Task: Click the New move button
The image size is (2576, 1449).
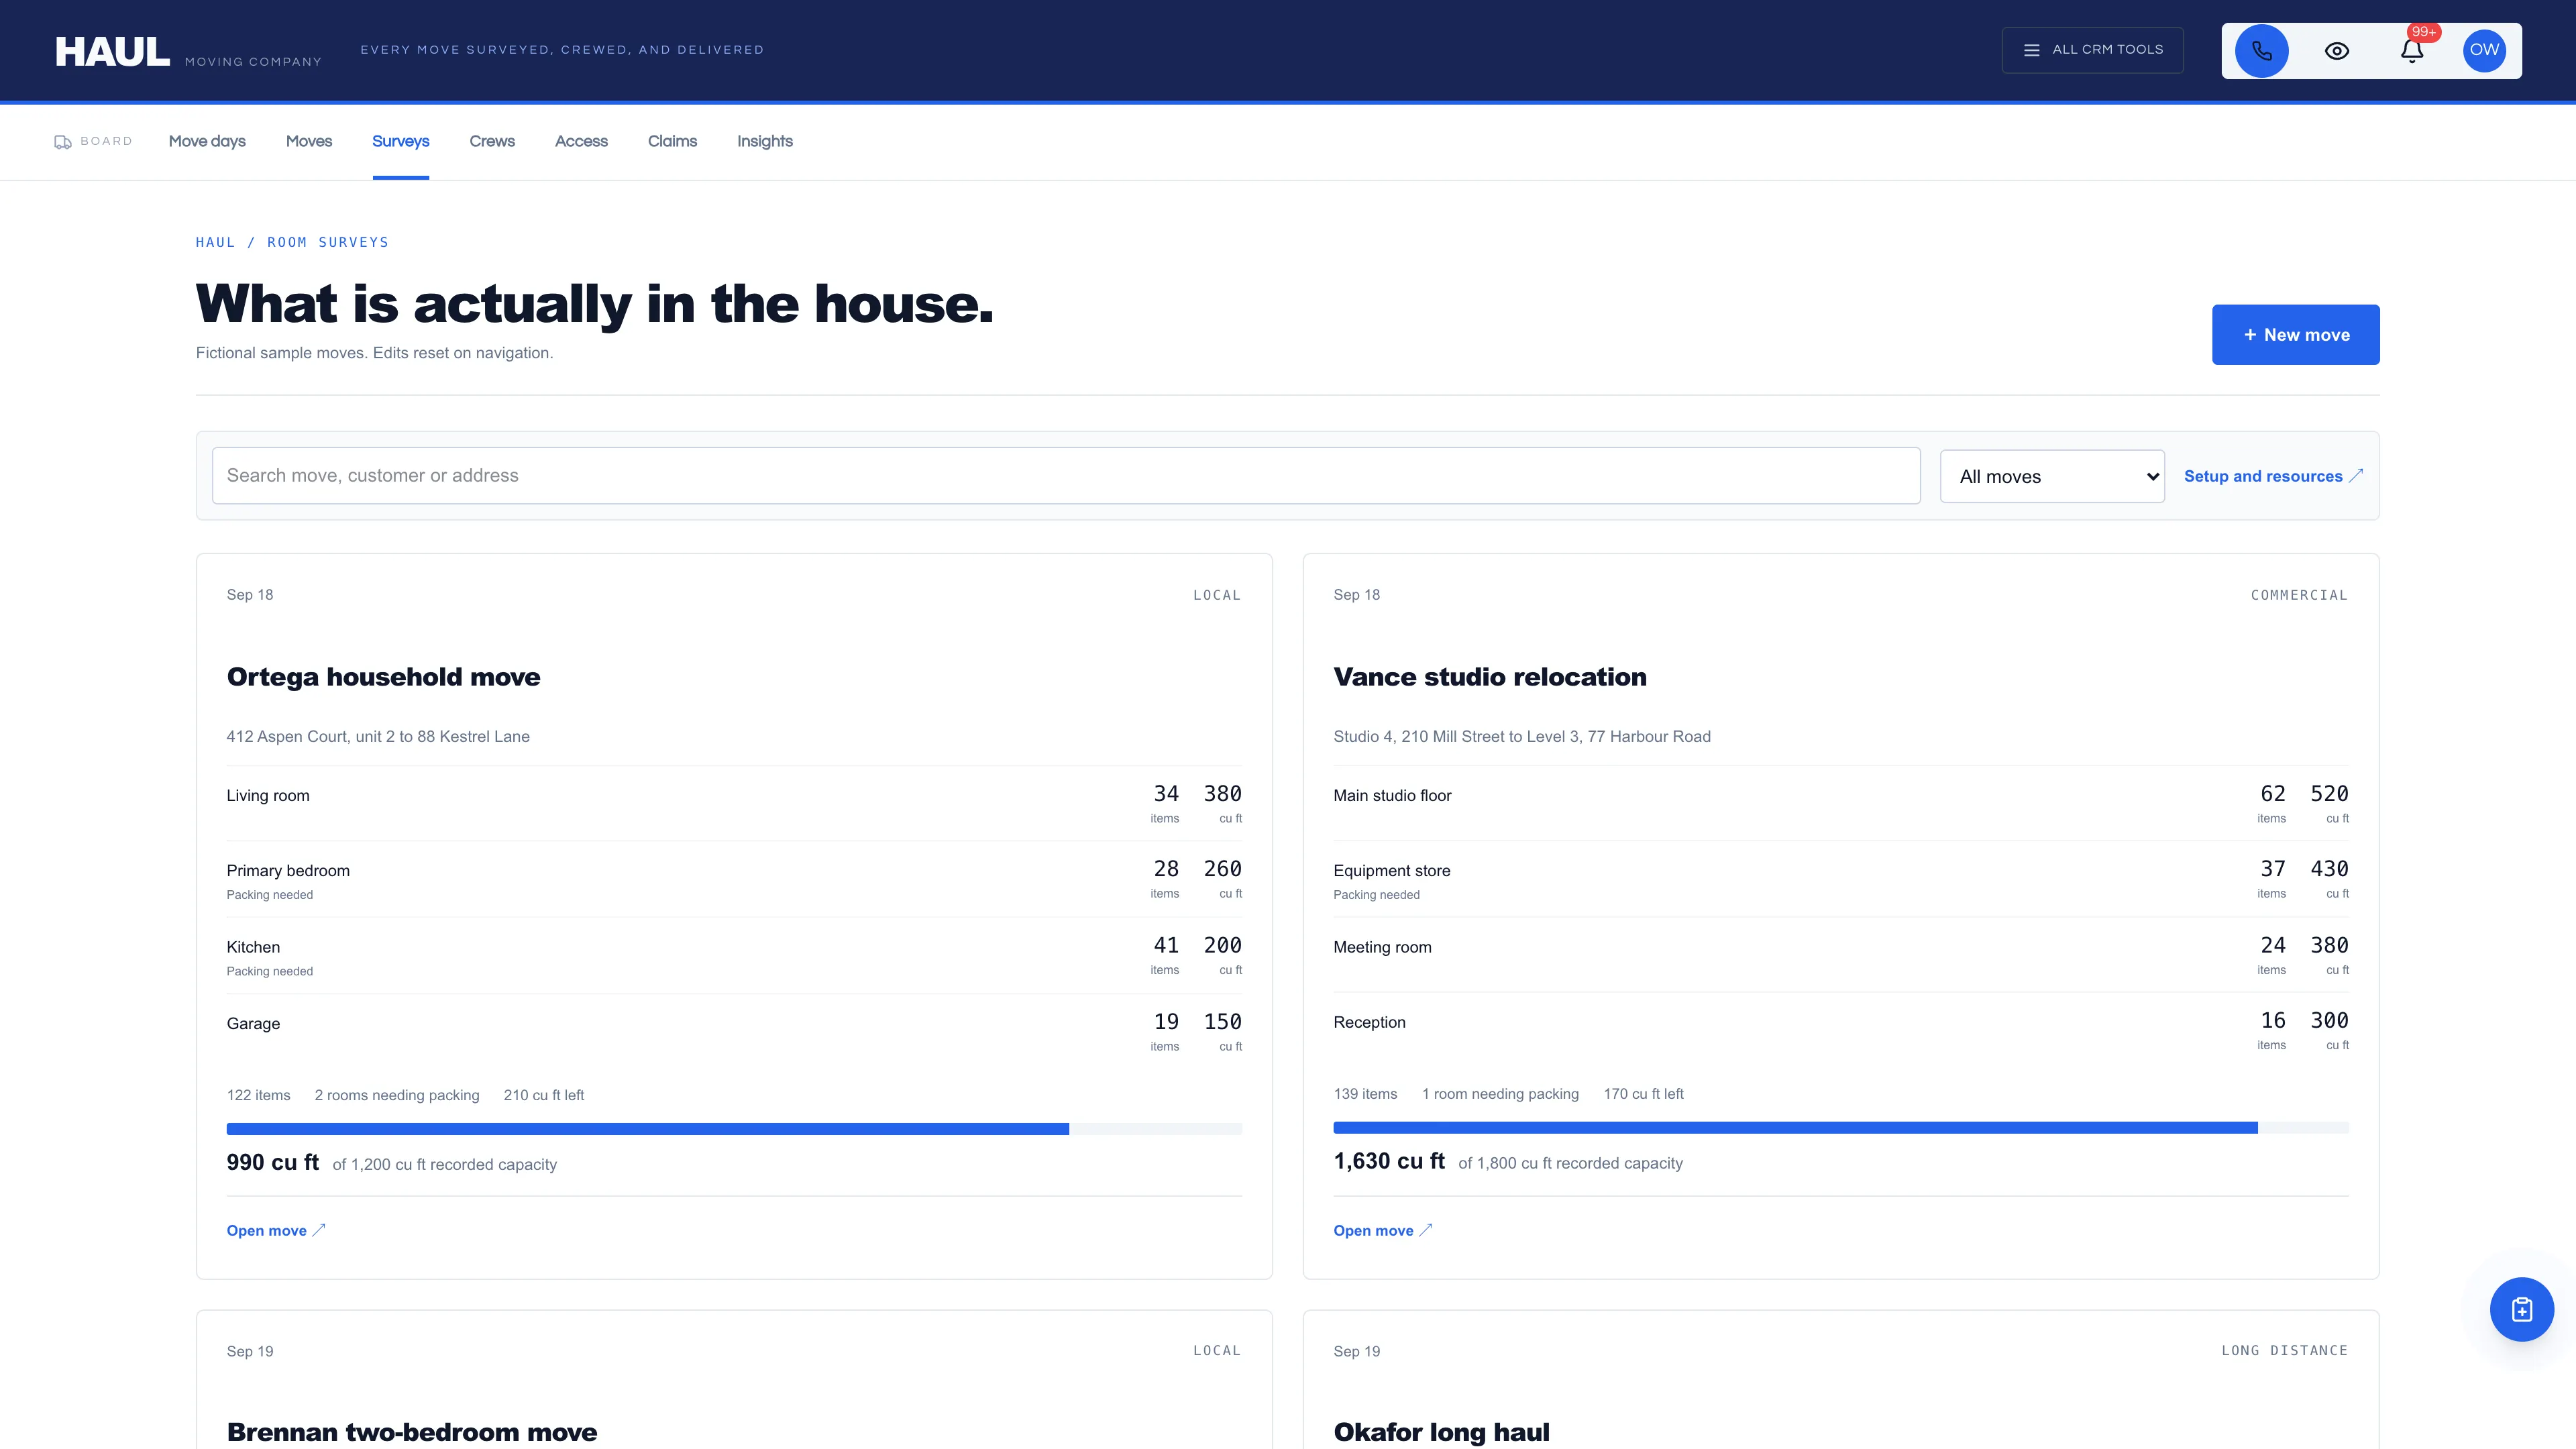Action: tap(2295, 335)
